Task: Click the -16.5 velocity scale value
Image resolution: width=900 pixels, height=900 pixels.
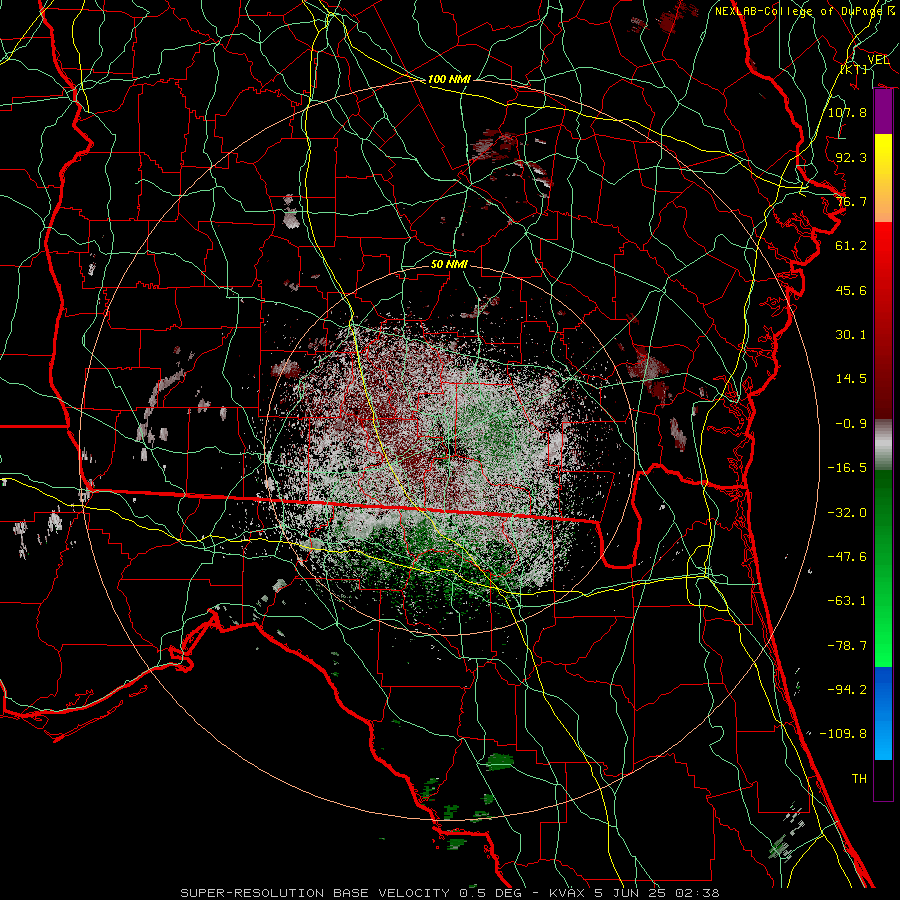Action: tap(847, 468)
